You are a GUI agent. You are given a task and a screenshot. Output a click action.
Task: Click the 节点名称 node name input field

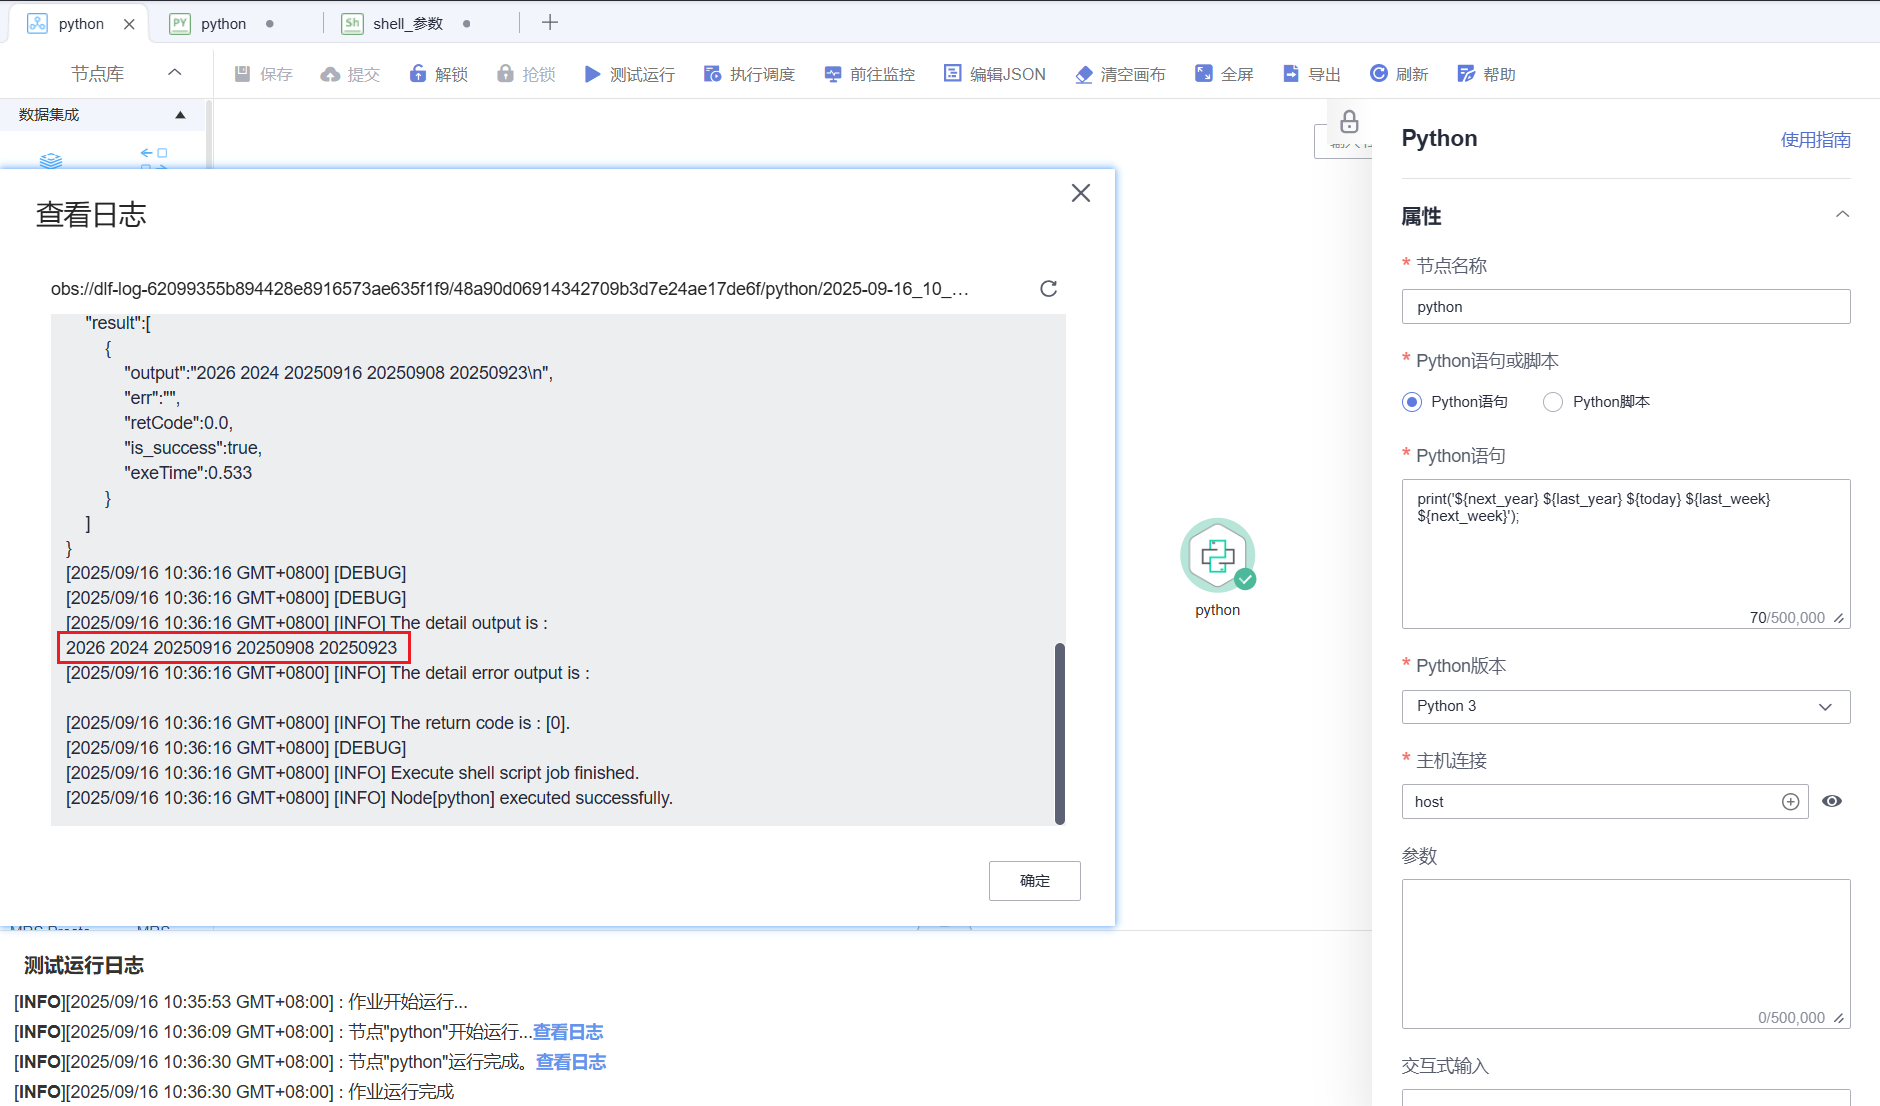pos(1626,307)
